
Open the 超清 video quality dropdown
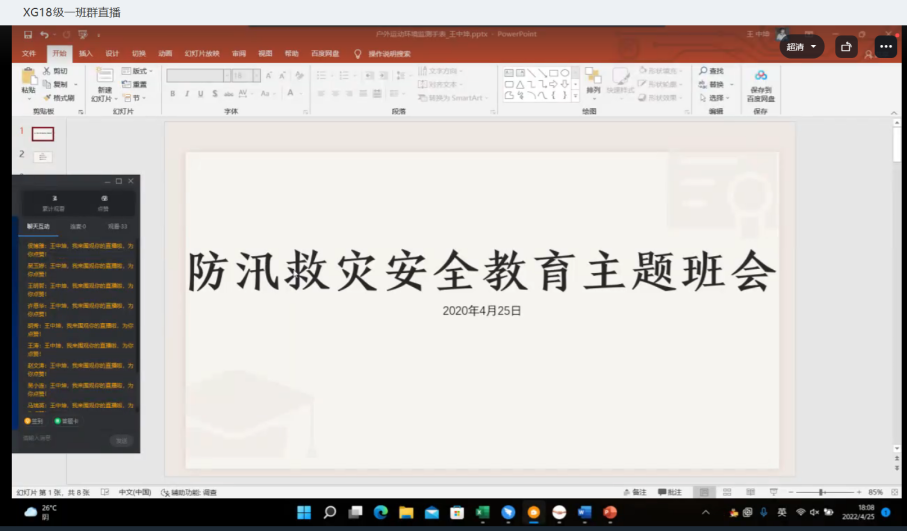(801, 47)
